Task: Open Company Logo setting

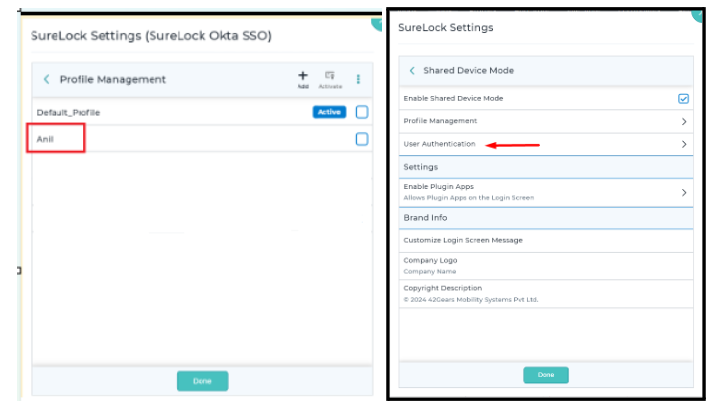Action: click(x=546, y=266)
